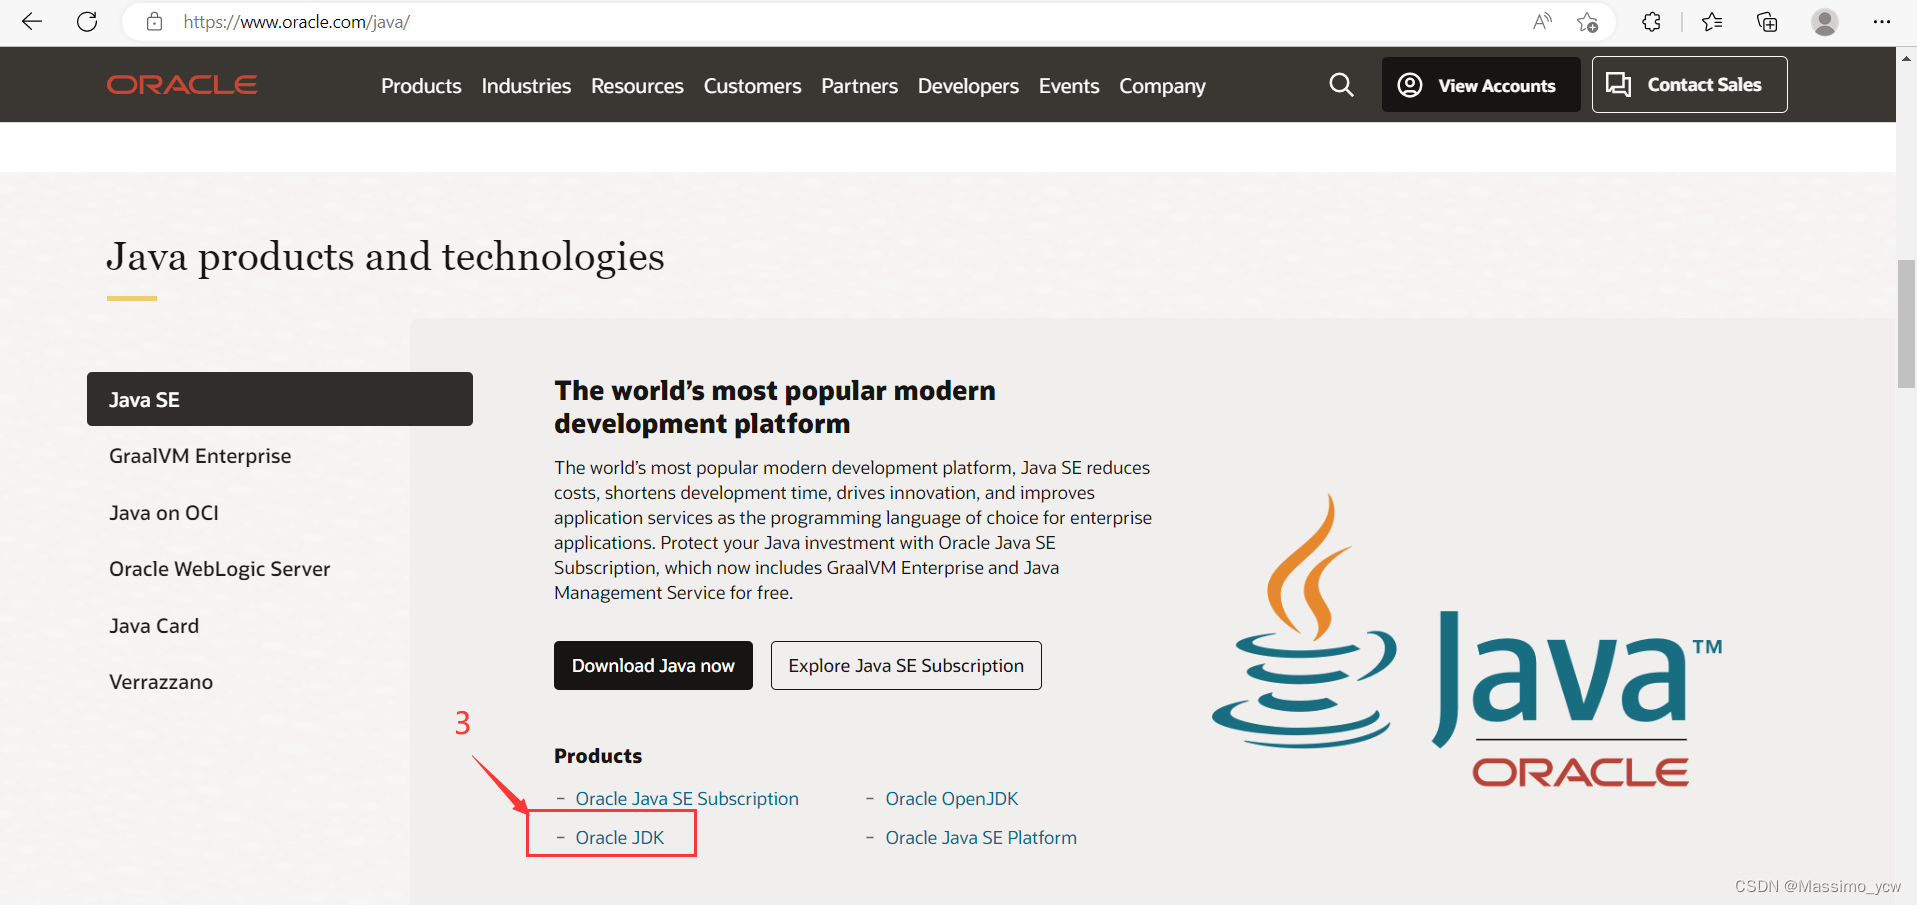Image resolution: width=1917 pixels, height=905 pixels.
Task: Open the Read Aloud icon in address bar
Action: coord(1543,21)
